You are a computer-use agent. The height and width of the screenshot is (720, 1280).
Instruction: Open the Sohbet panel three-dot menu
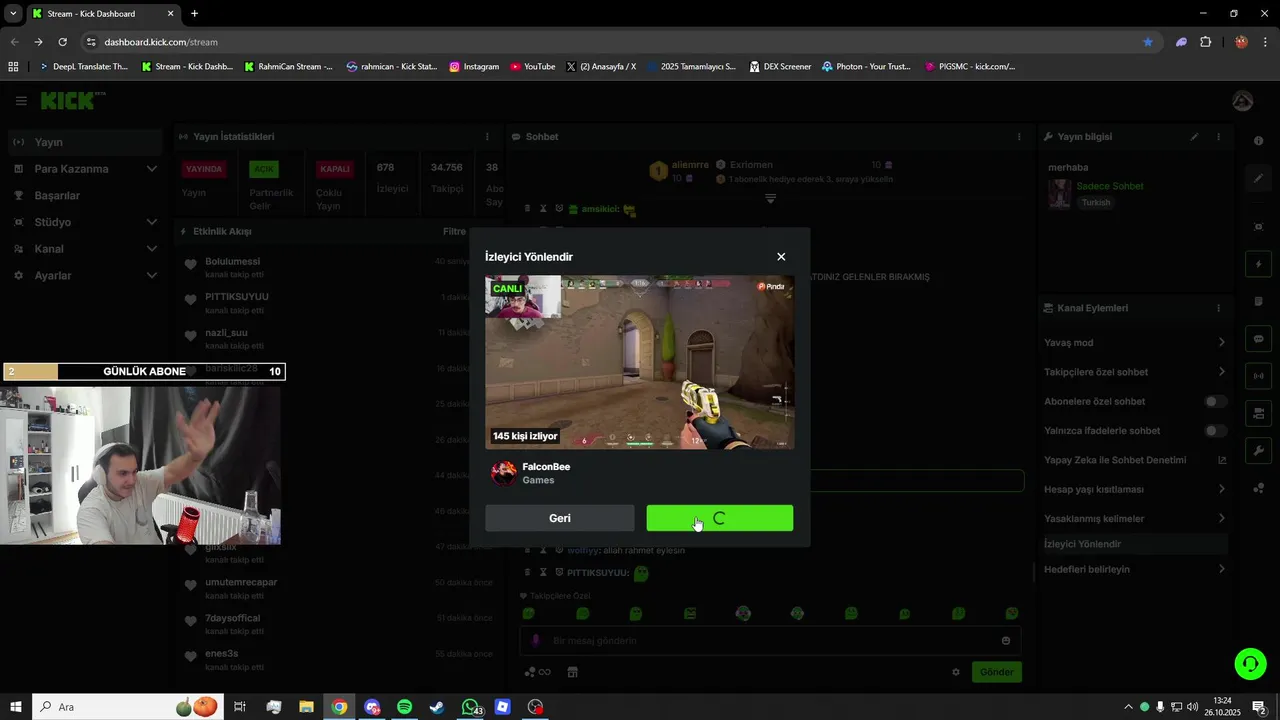click(1019, 137)
